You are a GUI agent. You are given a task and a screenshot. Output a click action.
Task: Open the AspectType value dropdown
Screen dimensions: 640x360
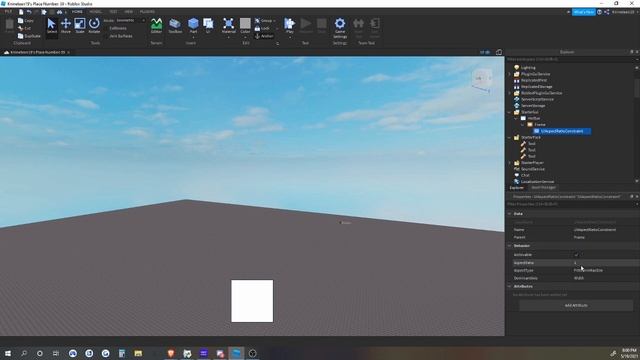(x=605, y=270)
